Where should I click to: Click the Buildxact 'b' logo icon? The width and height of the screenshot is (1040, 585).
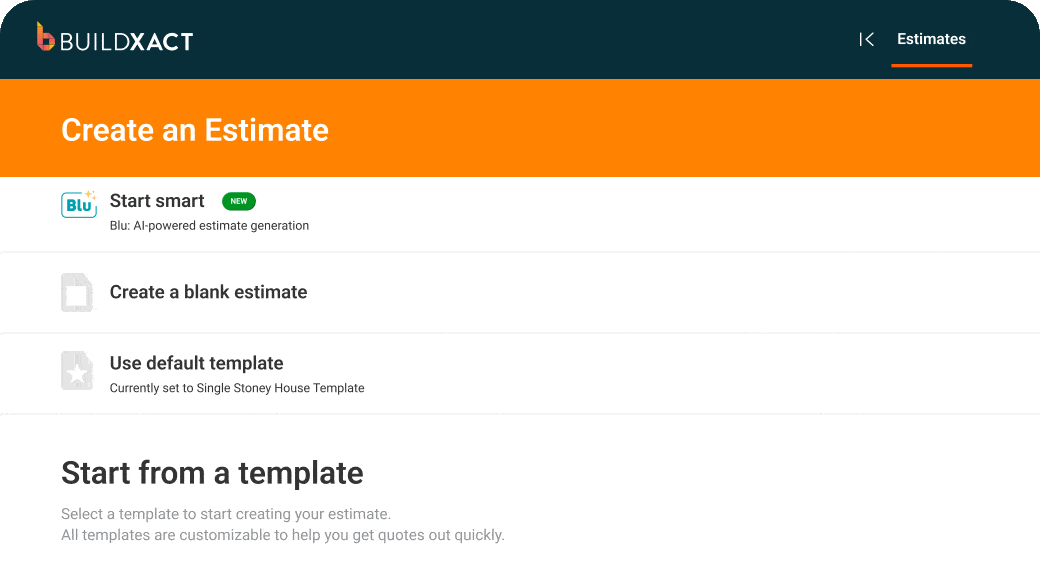point(42,39)
